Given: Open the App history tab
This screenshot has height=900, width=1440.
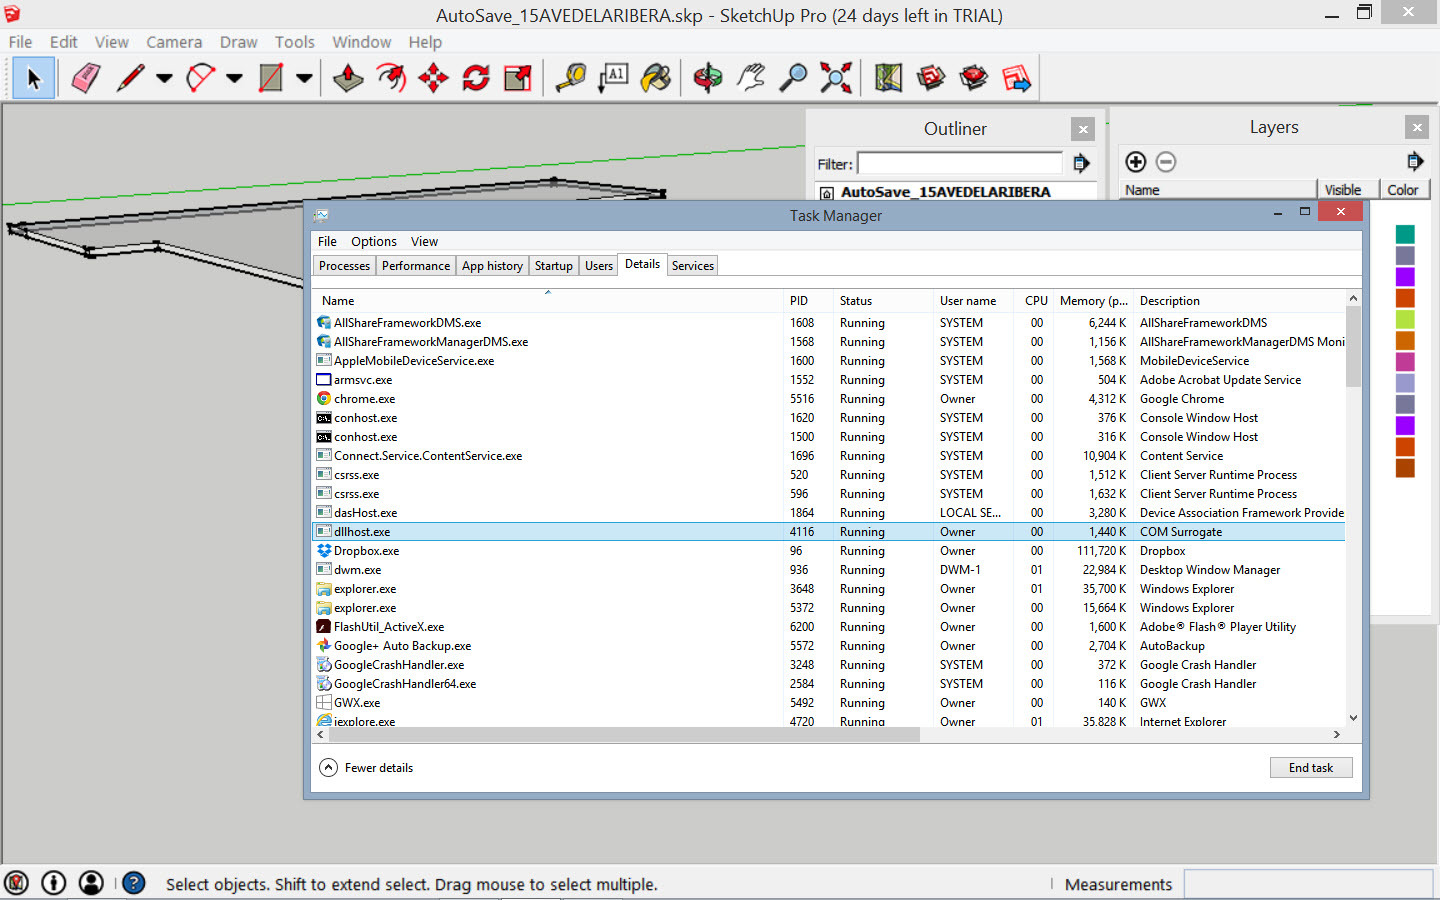Looking at the screenshot, I should (x=492, y=266).
